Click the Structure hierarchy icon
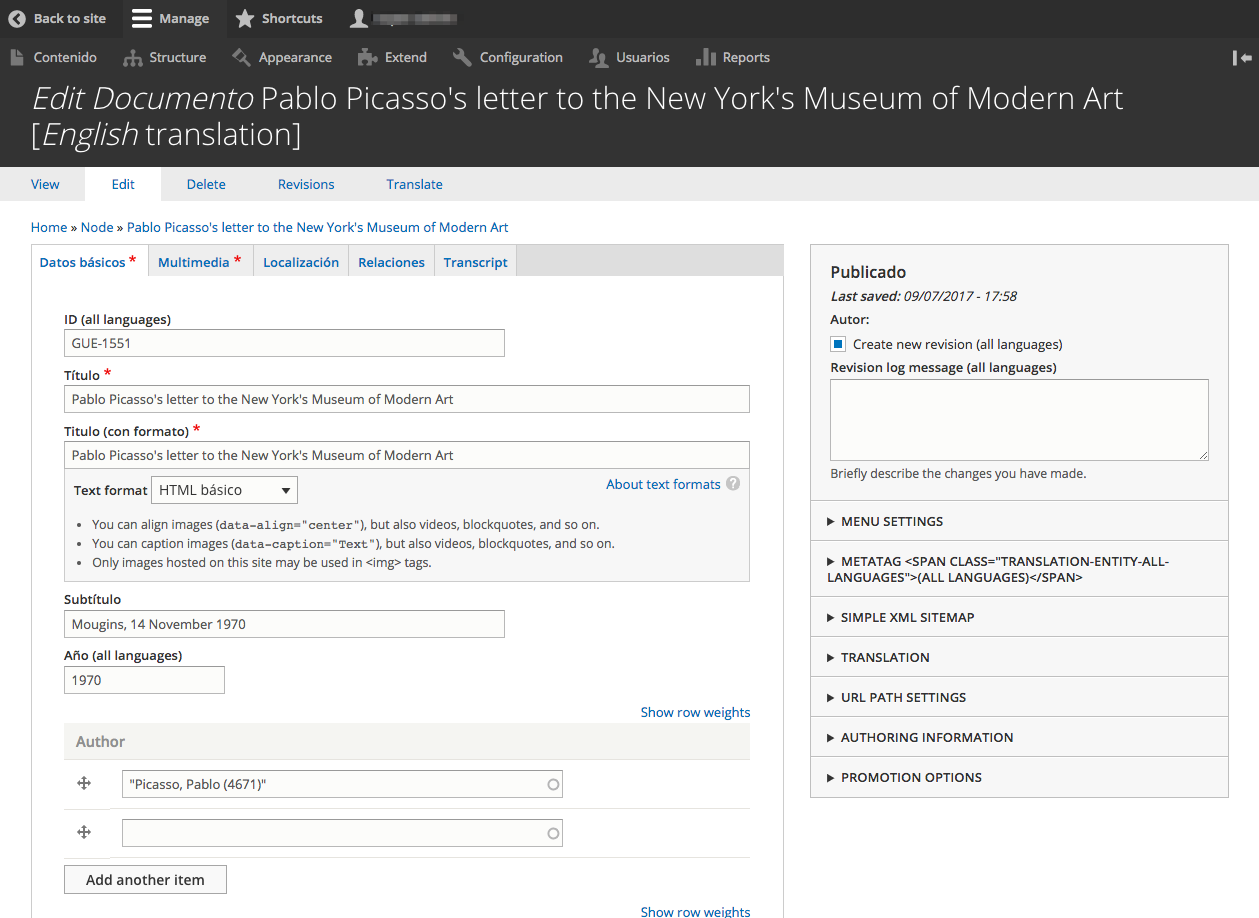 [133, 58]
